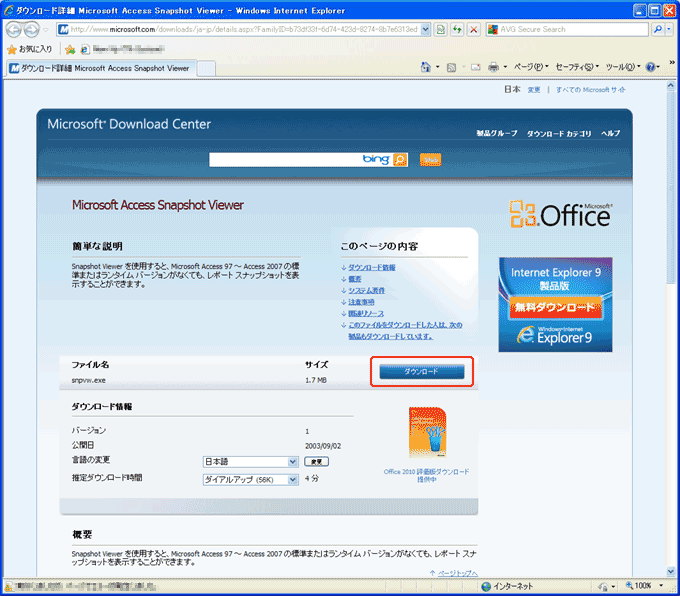
Task: Click the 2003/09/02 publication date
Action: (x=323, y=446)
